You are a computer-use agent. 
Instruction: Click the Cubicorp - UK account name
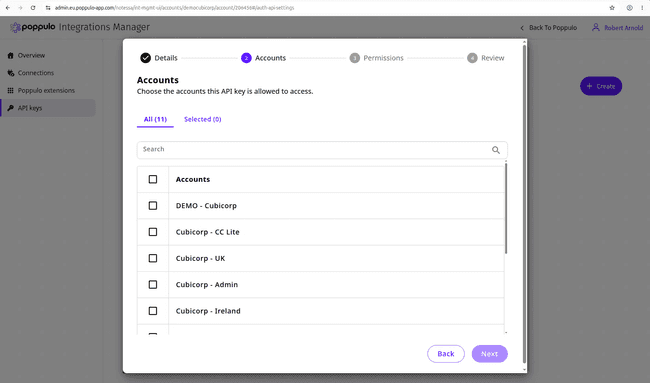coord(200,258)
